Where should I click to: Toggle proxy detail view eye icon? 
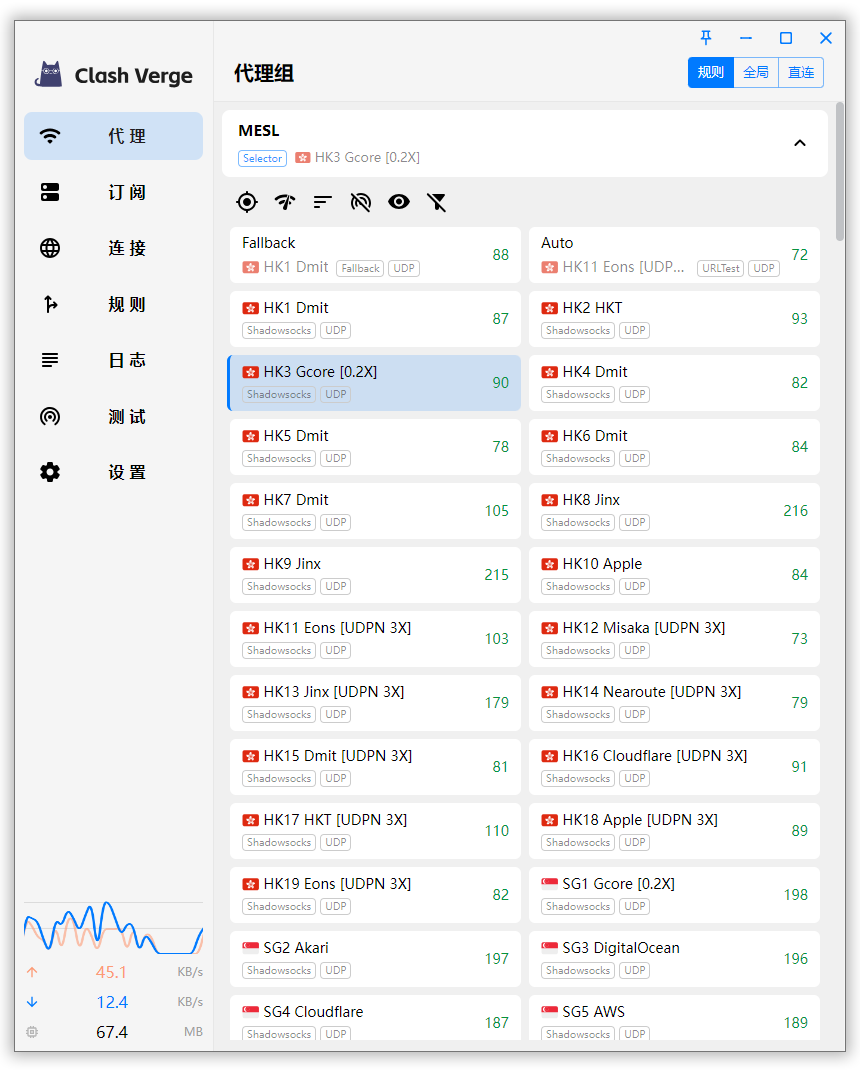point(399,202)
